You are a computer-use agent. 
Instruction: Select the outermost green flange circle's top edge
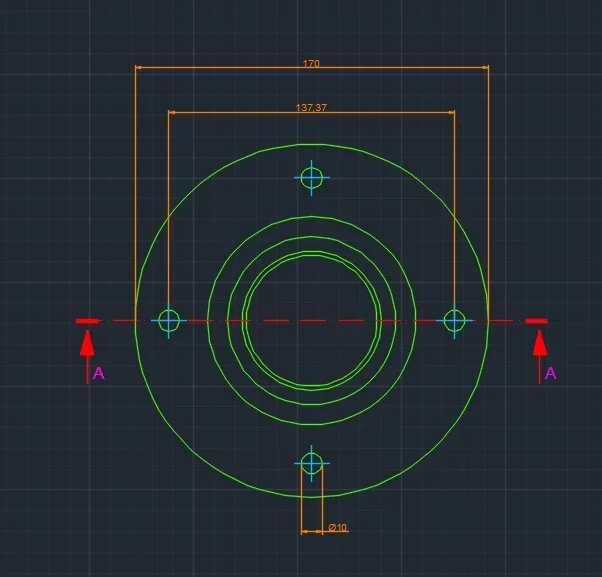click(312, 144)
